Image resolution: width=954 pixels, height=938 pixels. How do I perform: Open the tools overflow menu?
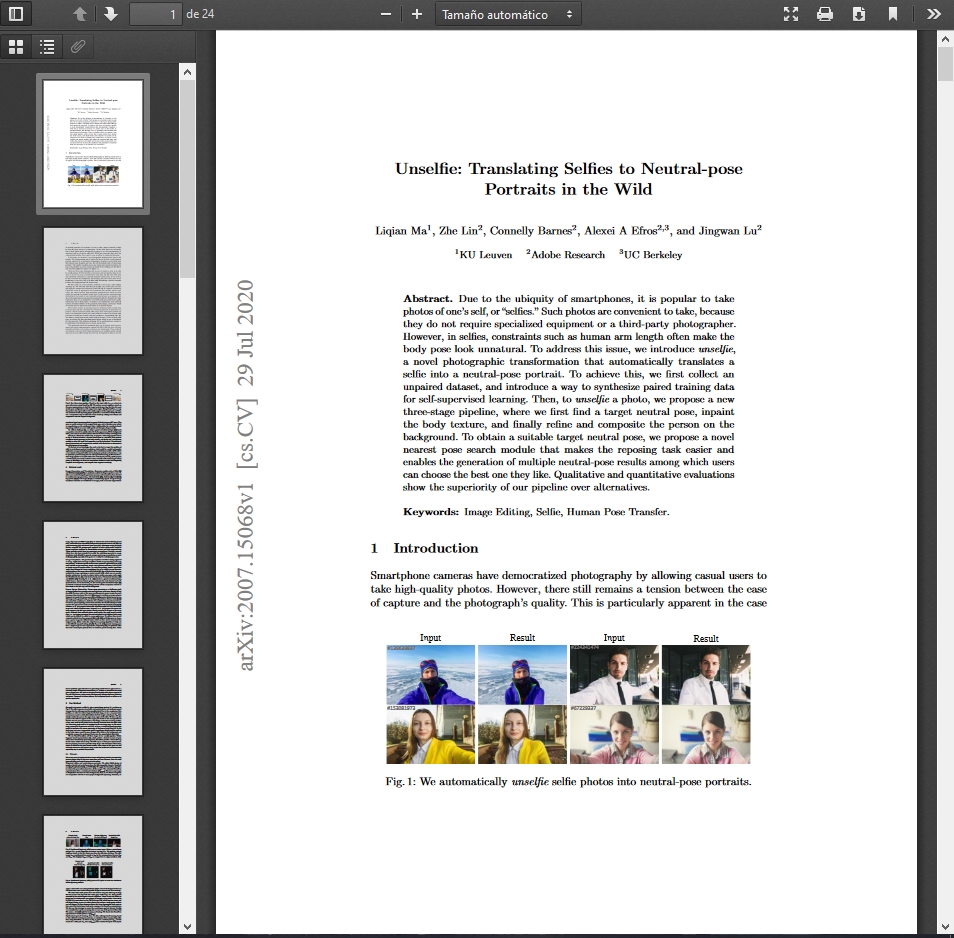tap(933, 14)
